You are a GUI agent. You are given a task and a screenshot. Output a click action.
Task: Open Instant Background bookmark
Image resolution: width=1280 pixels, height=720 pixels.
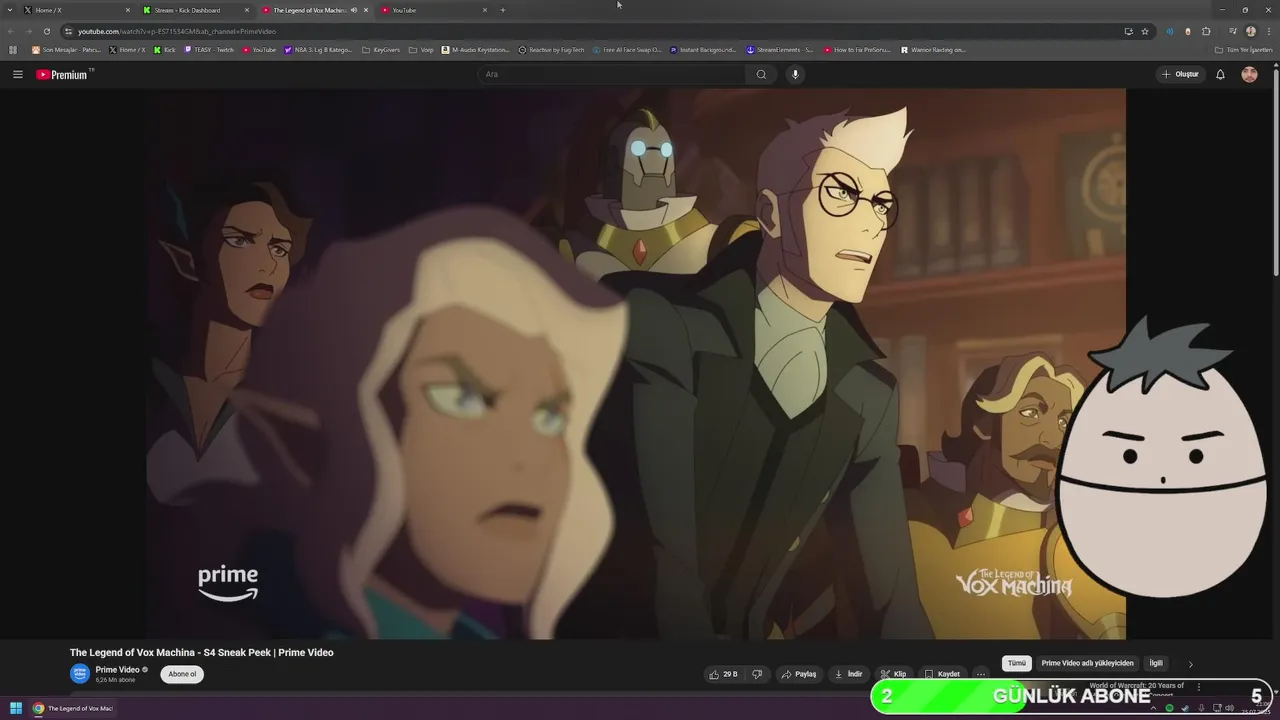[x=703, y=49]
